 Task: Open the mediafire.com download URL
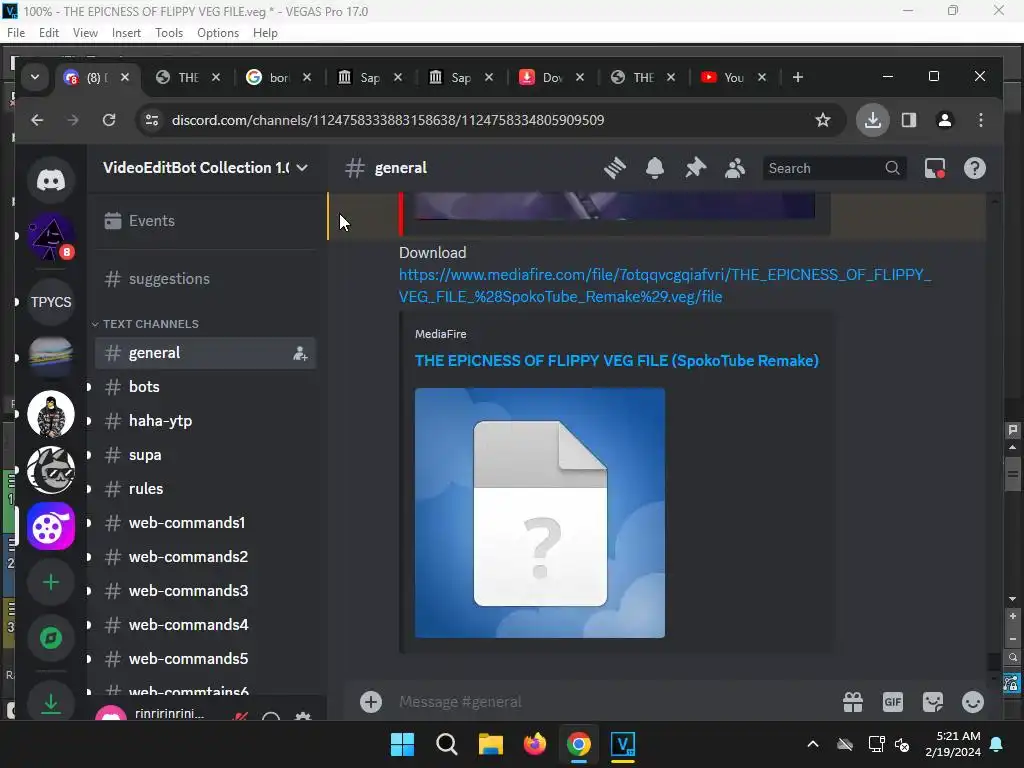pyautogui.click(x=665, y=285)
